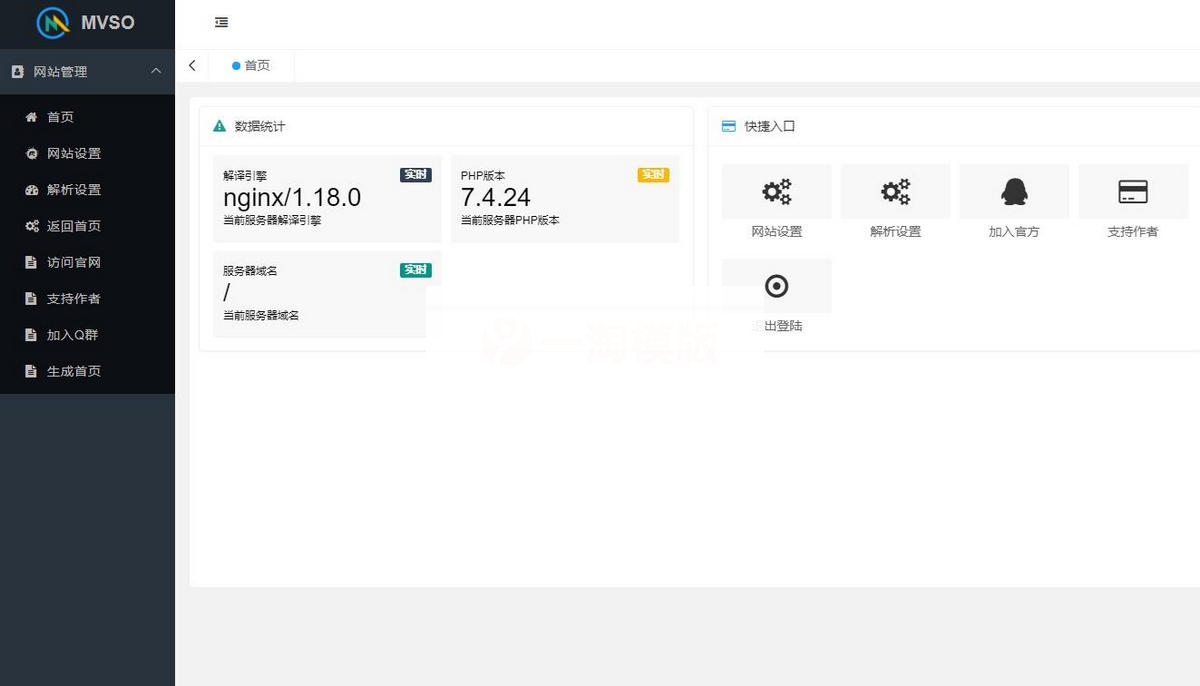Click the QQ penguin icon for 加入官方
The image size is (1200, 686).
coord(1014,191)
